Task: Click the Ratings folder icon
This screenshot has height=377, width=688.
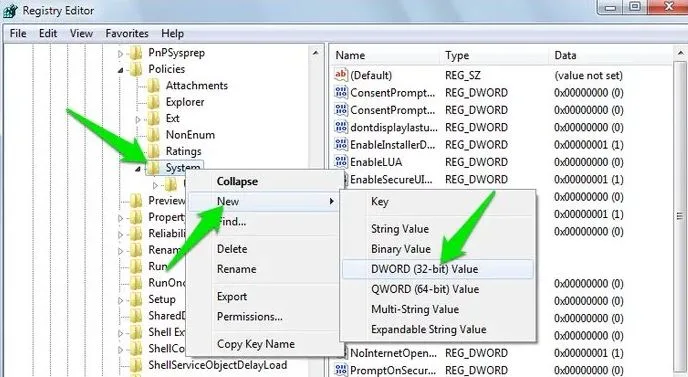Action: (x=154, y=151)
